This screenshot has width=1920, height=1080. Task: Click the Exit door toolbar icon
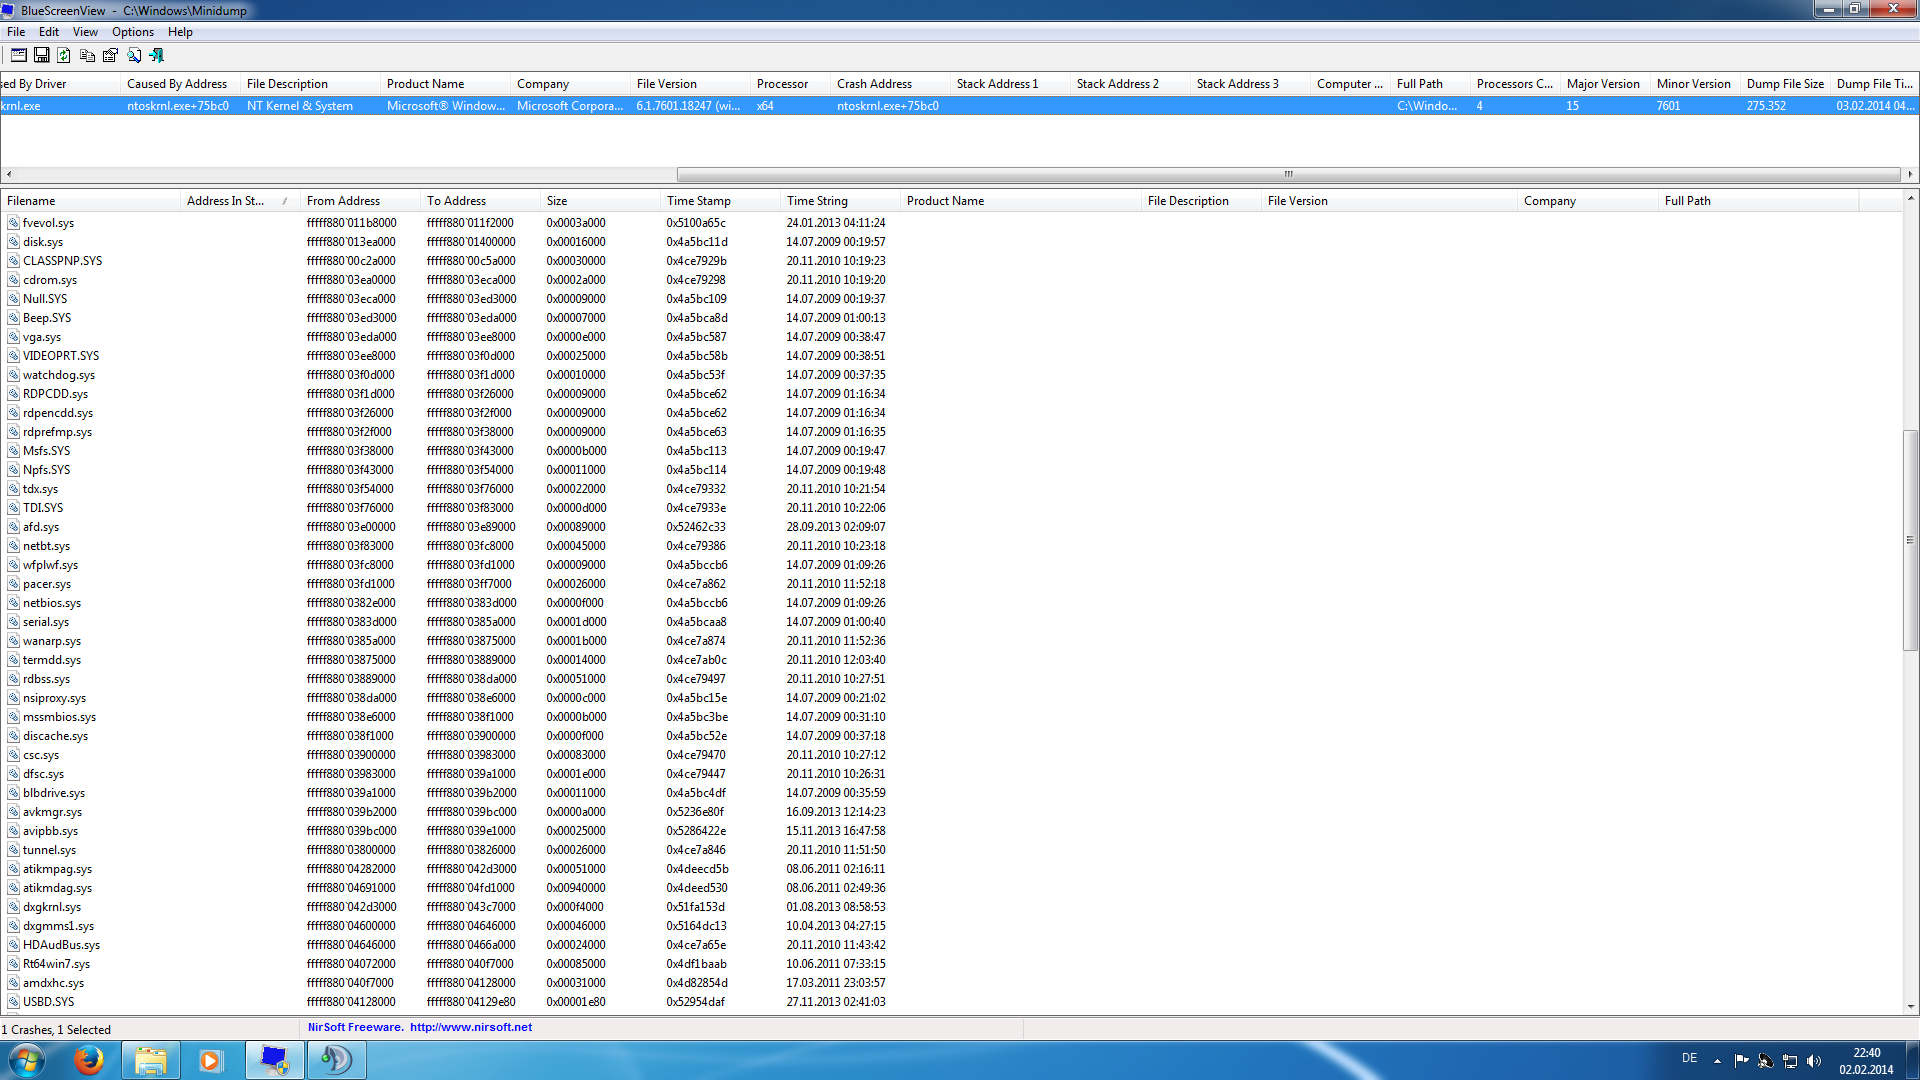(157, 55)
